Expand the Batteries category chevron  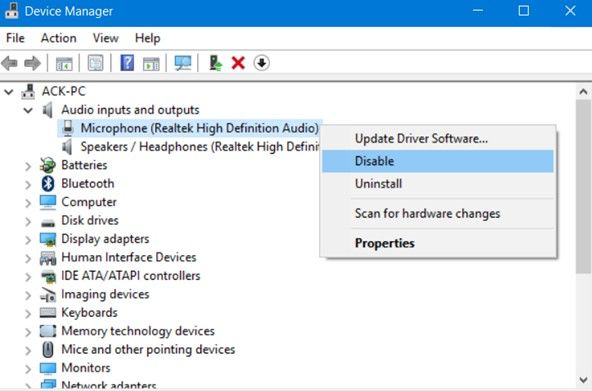(x=28, y=166)
